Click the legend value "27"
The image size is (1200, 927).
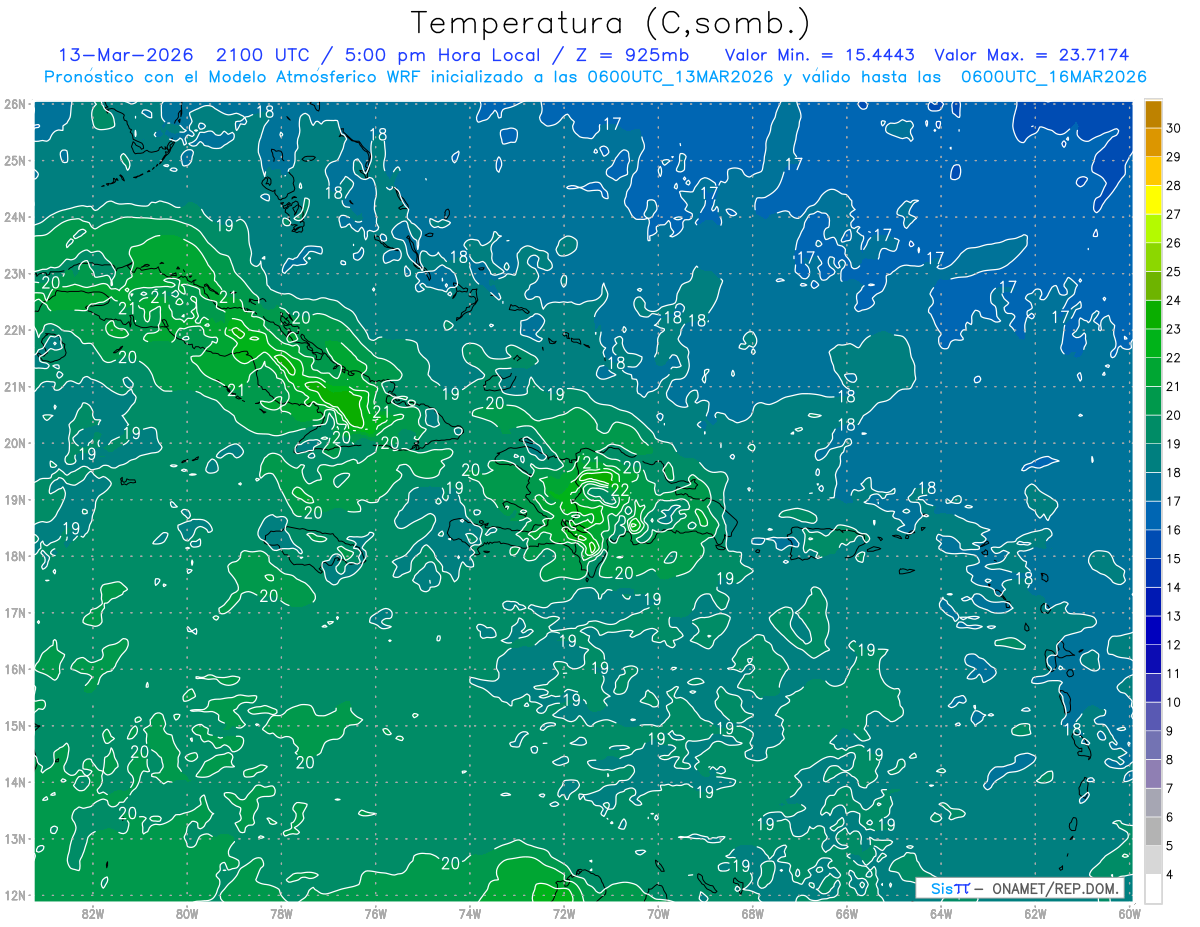pyautogui.click(x=1174, y=214)
